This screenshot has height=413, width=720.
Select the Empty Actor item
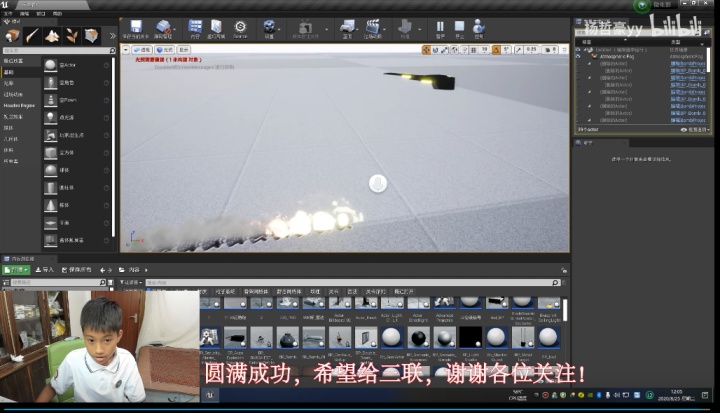coord(76,65)
